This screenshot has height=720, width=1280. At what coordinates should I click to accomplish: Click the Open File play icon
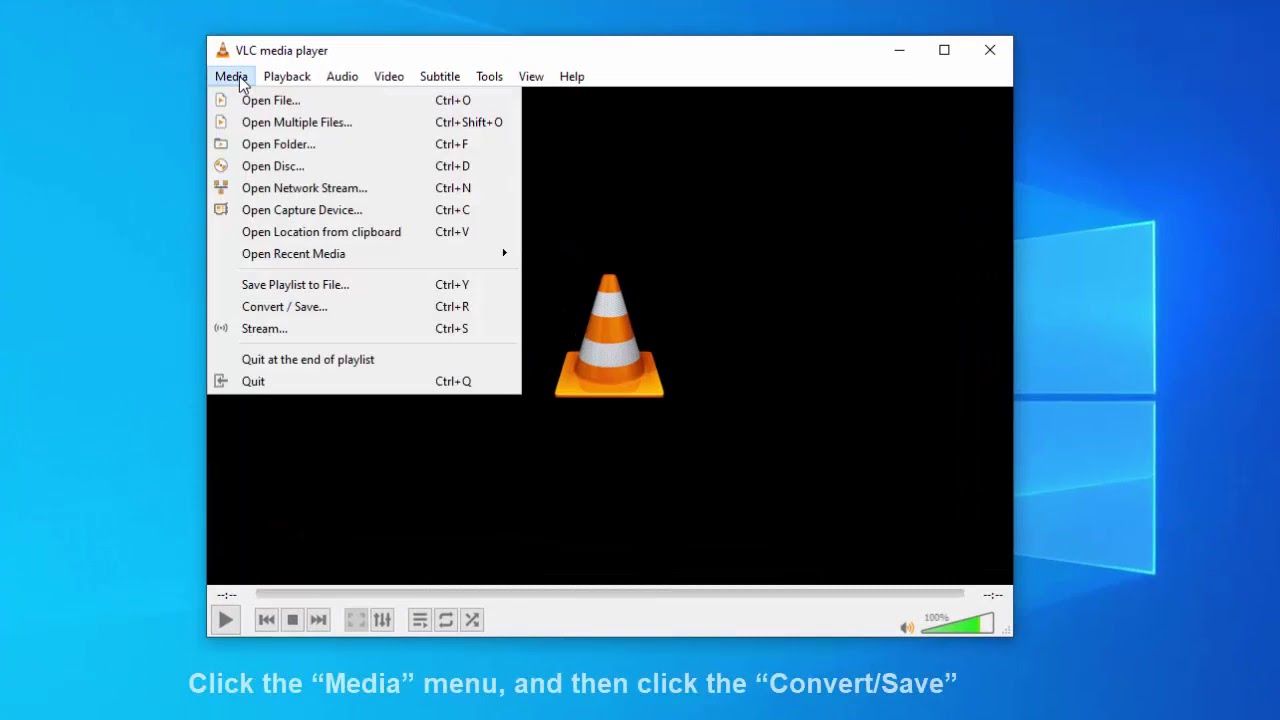point(221,100)
